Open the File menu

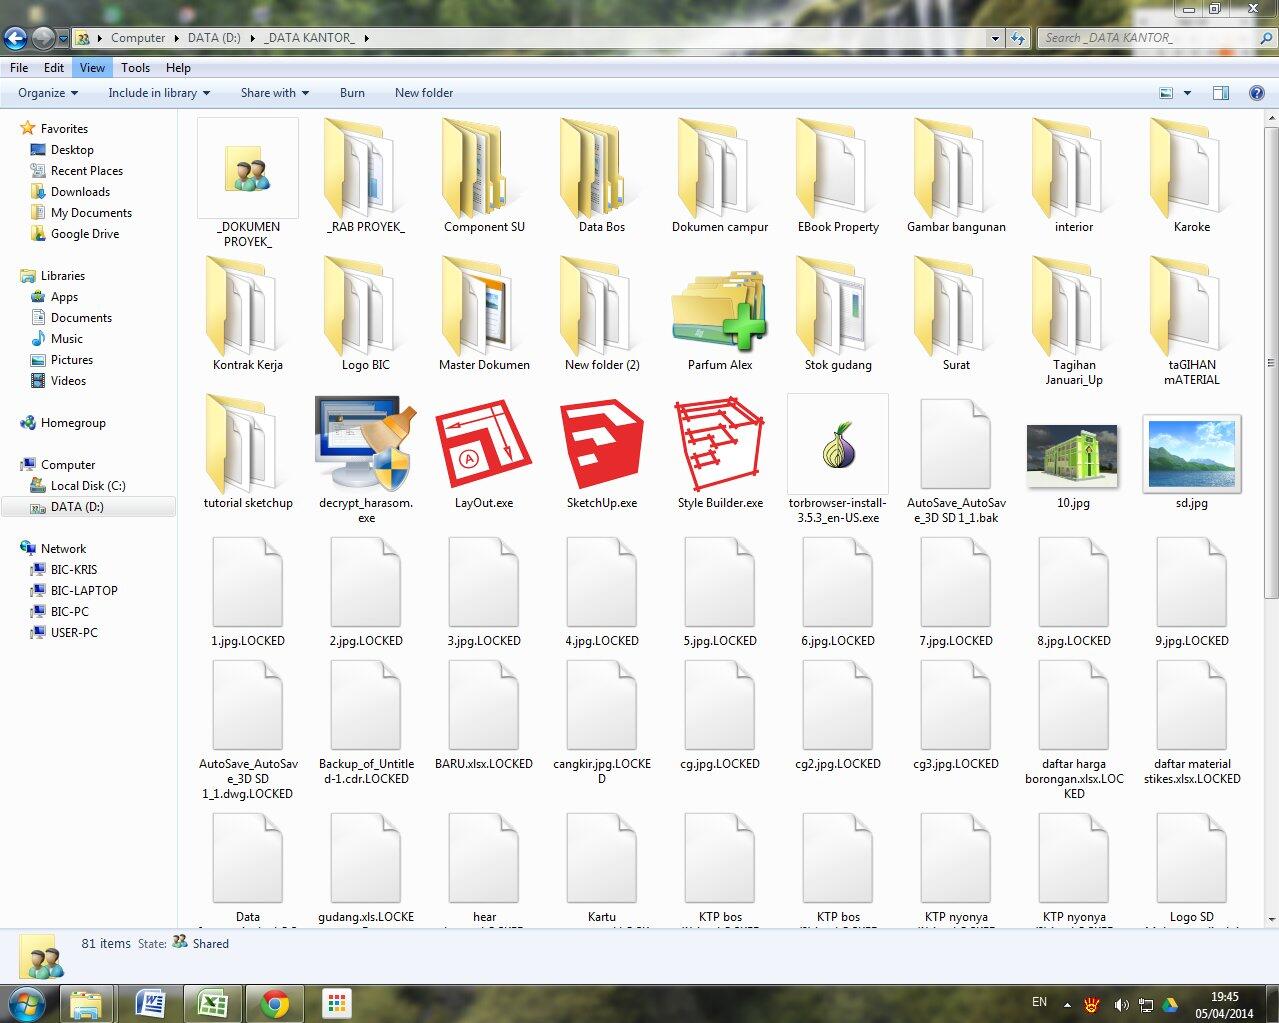[x=19, y=68]
